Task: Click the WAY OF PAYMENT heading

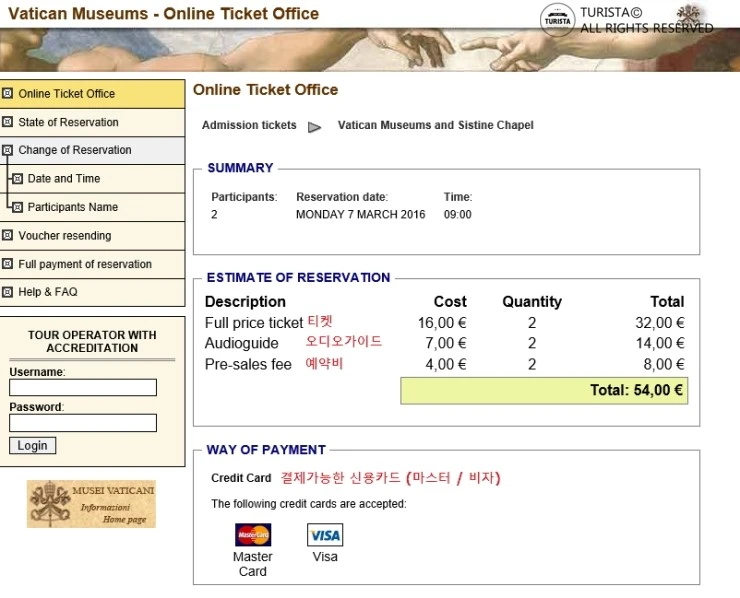Action: [266, 450]
